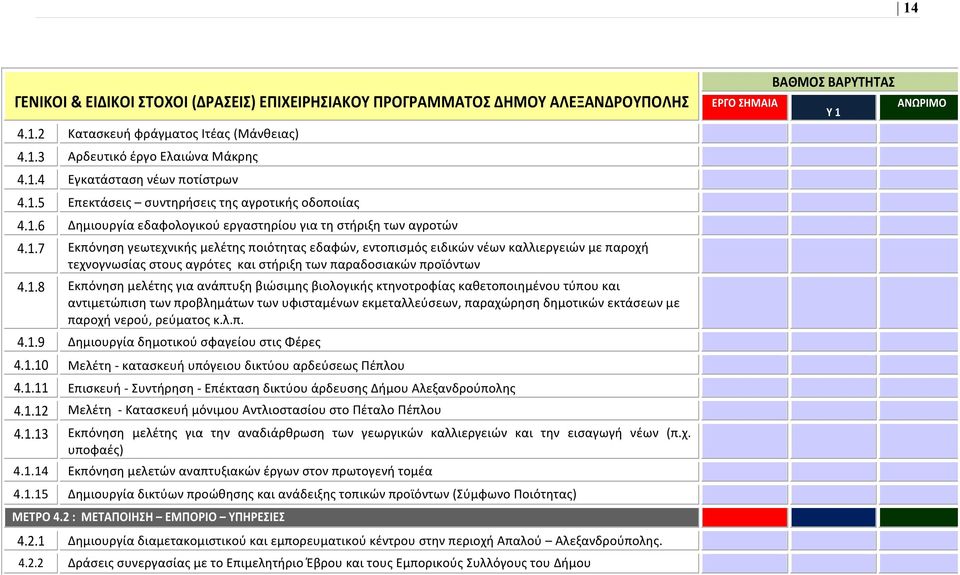
Task: Select row number 4.1.2
Action: coord(31,133)
